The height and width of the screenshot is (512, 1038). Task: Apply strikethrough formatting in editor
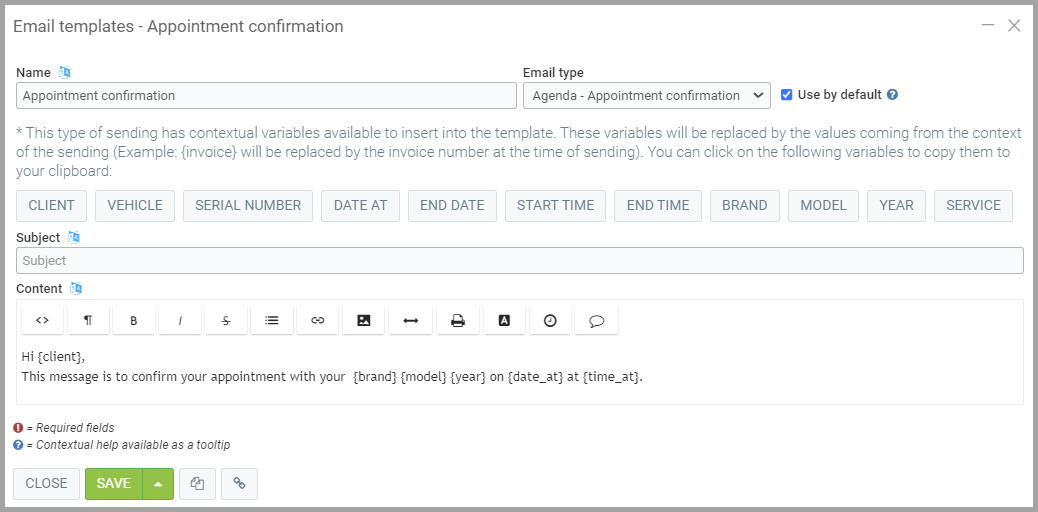pyautogui.click(x=226, y=320)
